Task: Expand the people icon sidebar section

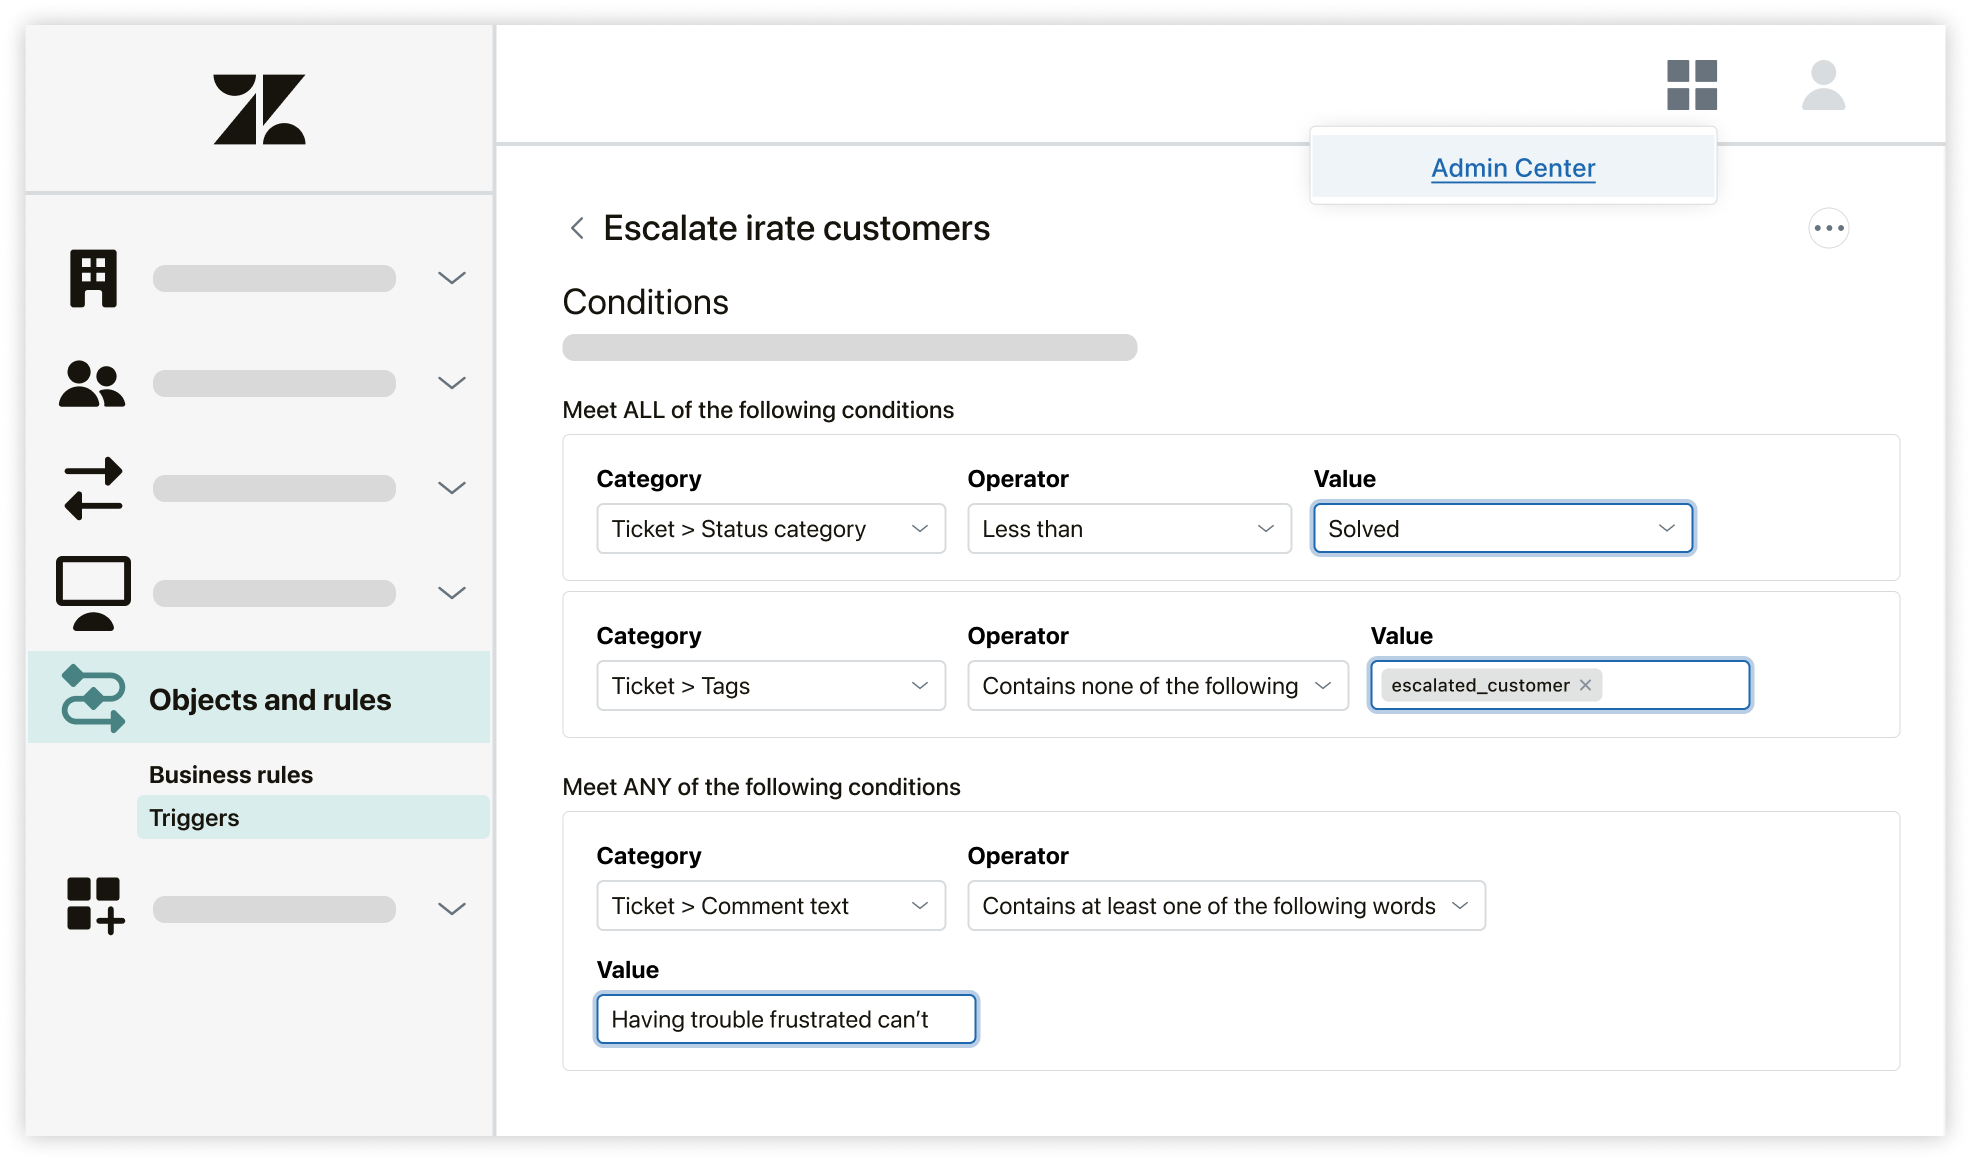Action: click(452, 383)
